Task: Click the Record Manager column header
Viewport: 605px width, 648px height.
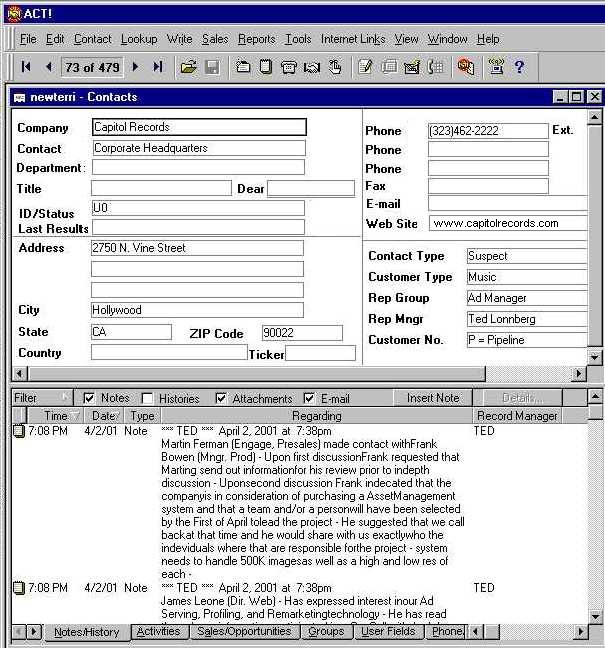Action: click(517, 415)
